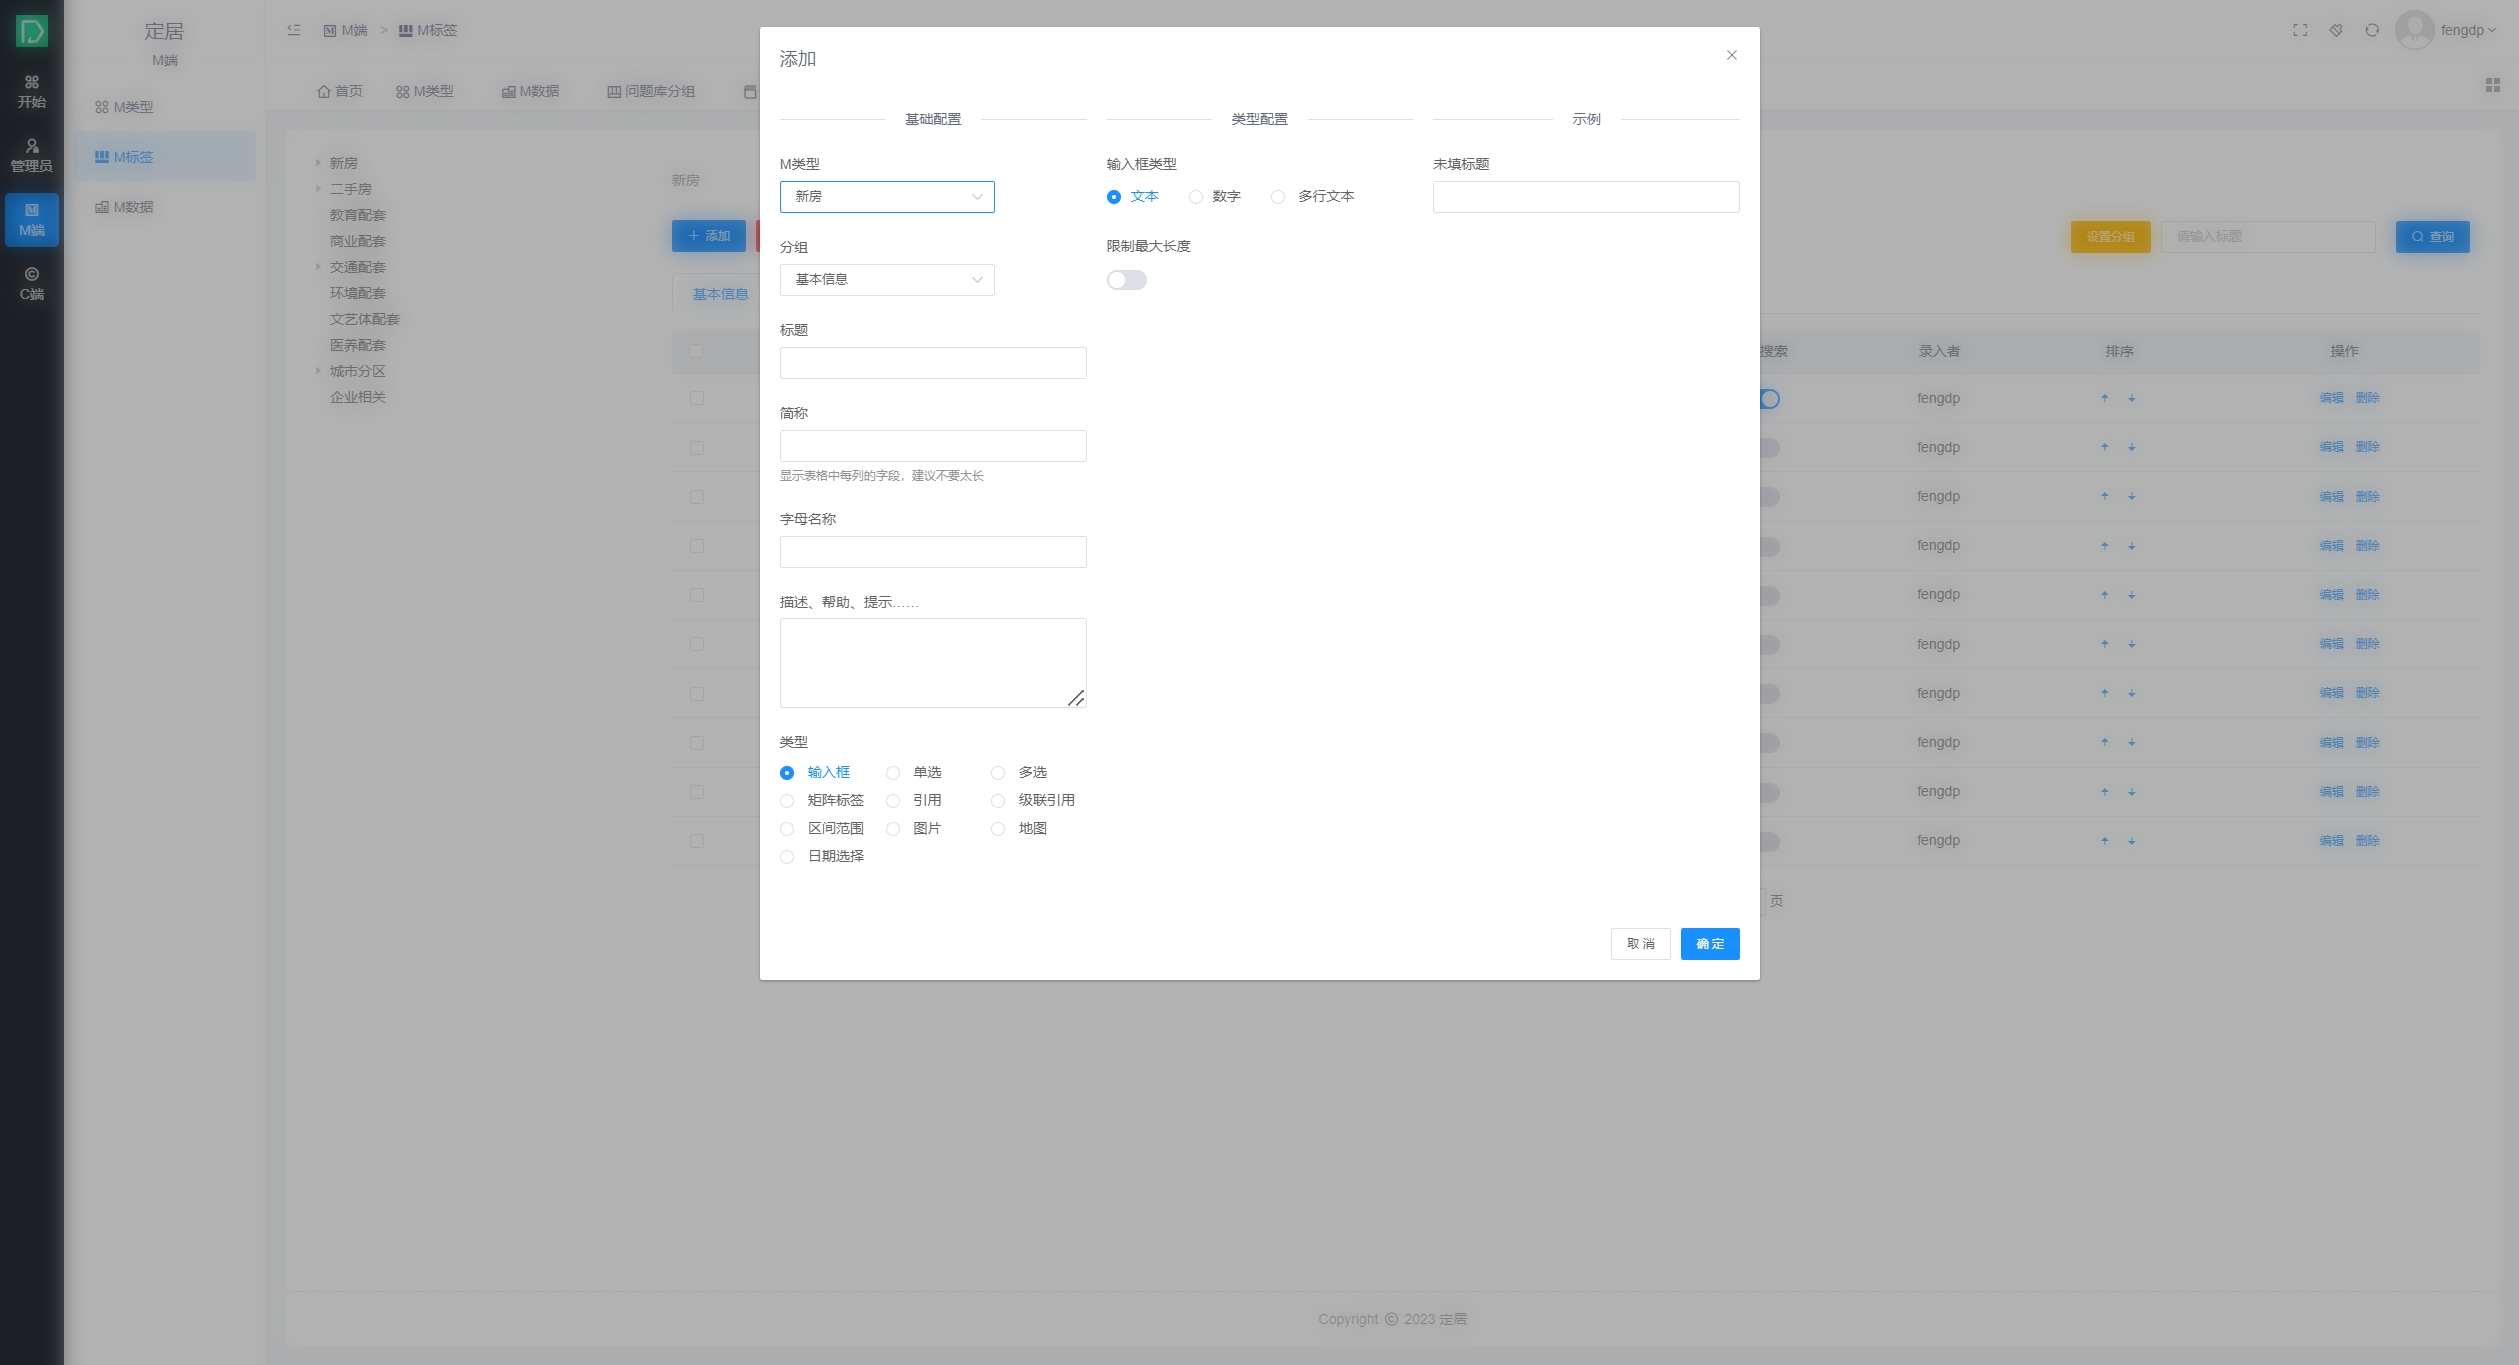Toggle the 限制最大长度 switch

pyautogui.click(x=1127, y=280)
